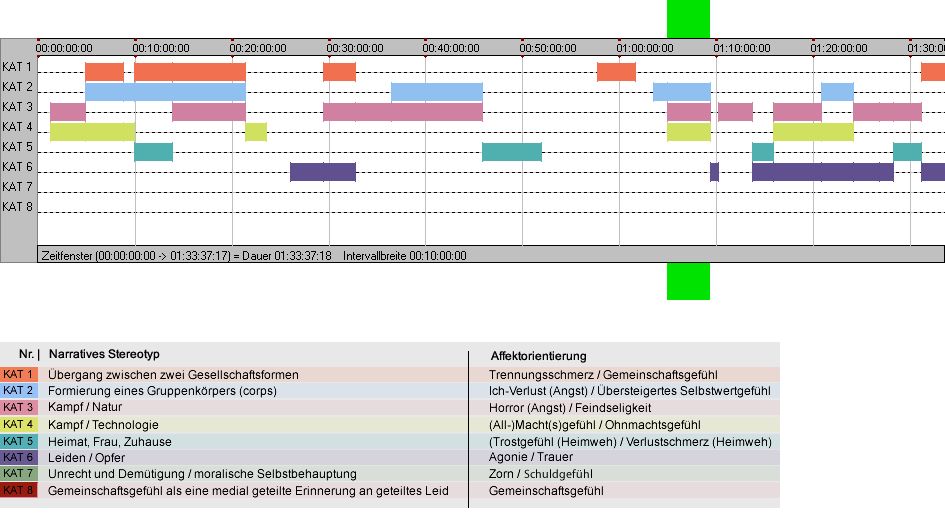The width and height of the screenshot is (945, 530).
Task: Click the light blue KAT 2 legend swatch
Action: [19, 391]
